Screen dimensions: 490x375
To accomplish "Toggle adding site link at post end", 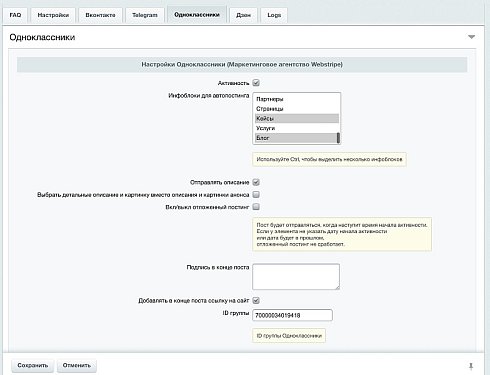I will pyautogui.click(x=256, y=300).
